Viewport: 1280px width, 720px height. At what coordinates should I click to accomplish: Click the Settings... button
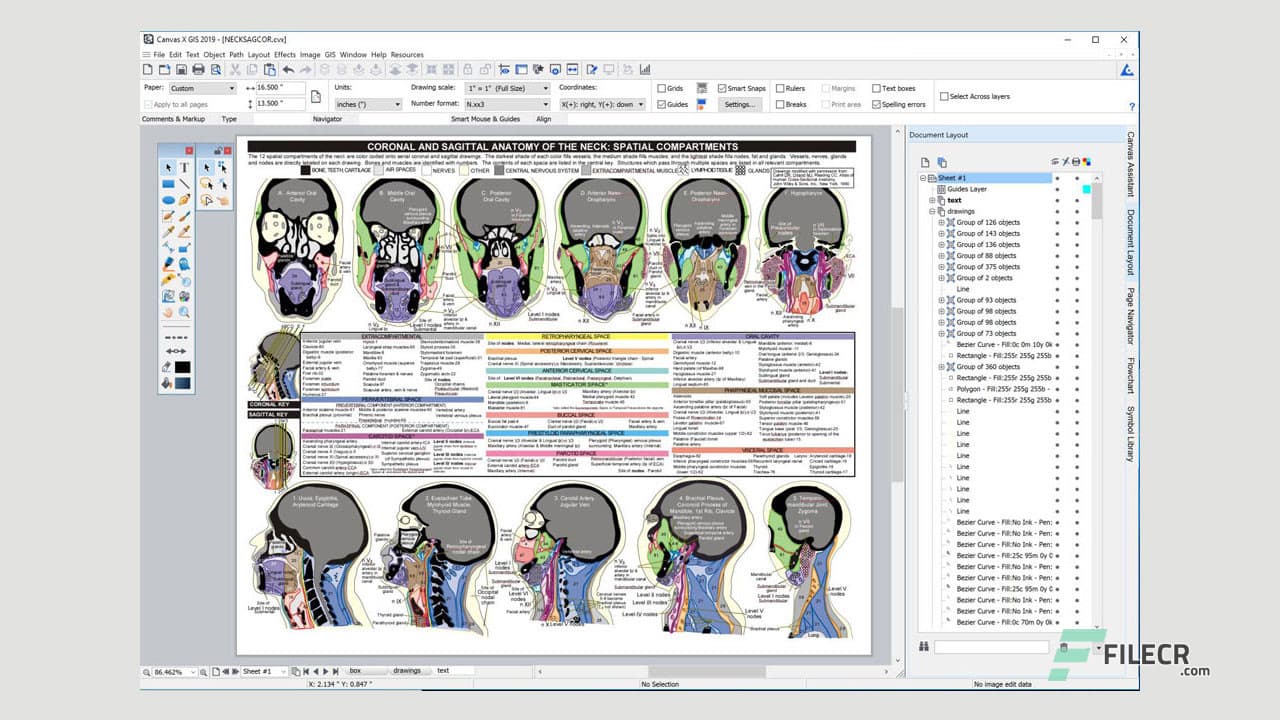(x=740, y=104)
